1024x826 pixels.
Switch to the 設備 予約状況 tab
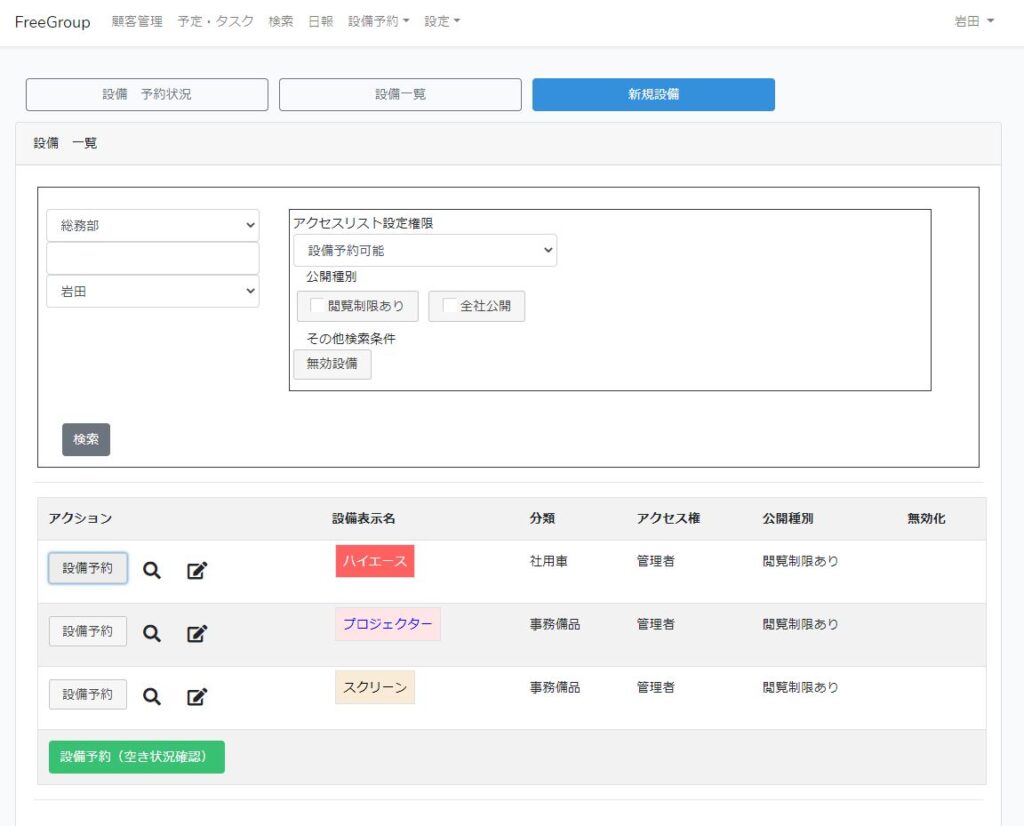pyautogui.click(x=147, y=94)
